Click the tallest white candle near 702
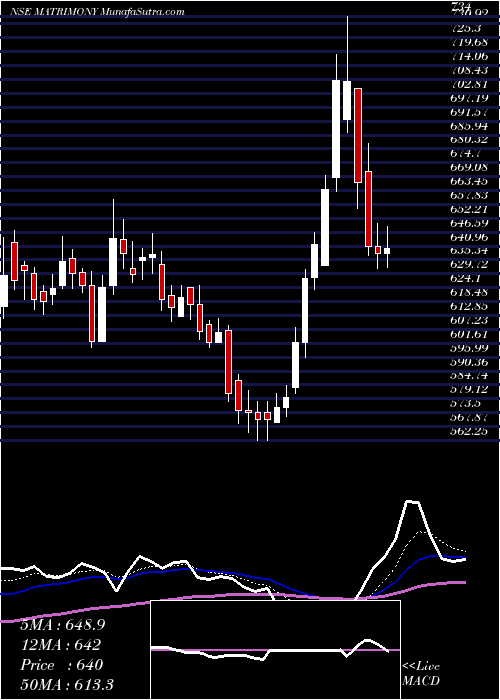This screenshot has height=700, width=500. point(336,129)
